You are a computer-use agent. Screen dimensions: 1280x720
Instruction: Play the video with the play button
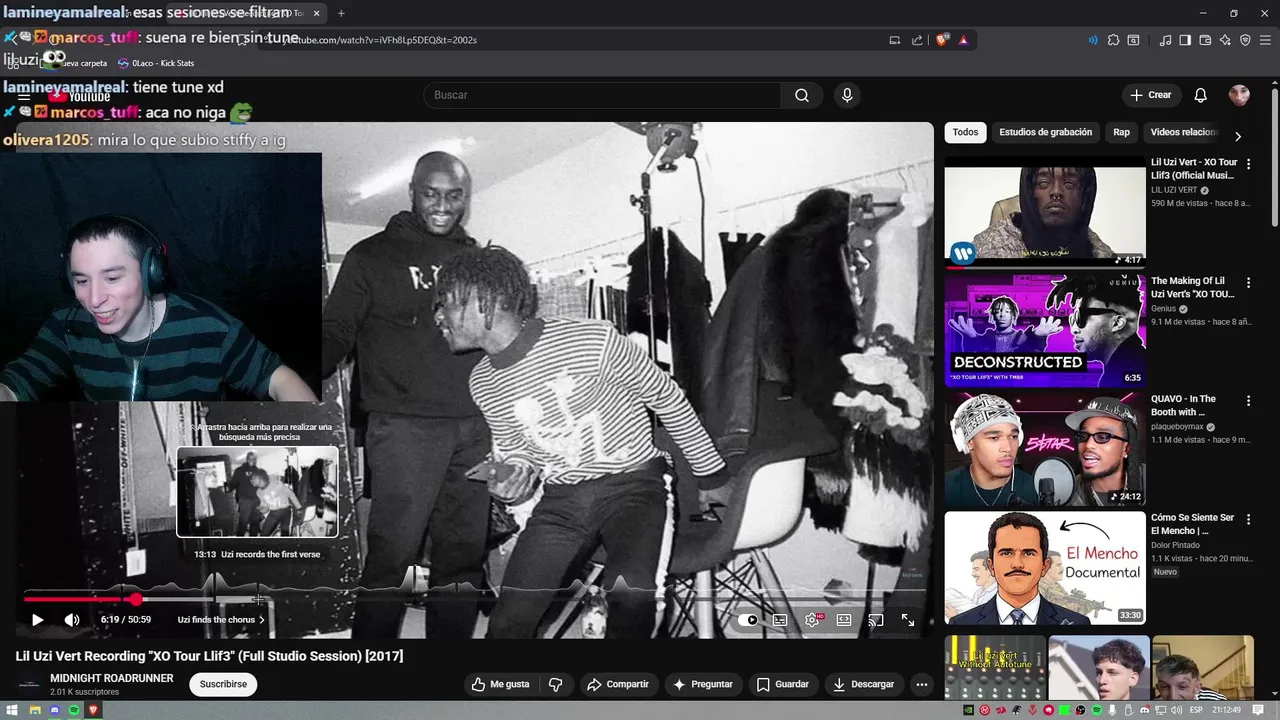coord(37,620)
